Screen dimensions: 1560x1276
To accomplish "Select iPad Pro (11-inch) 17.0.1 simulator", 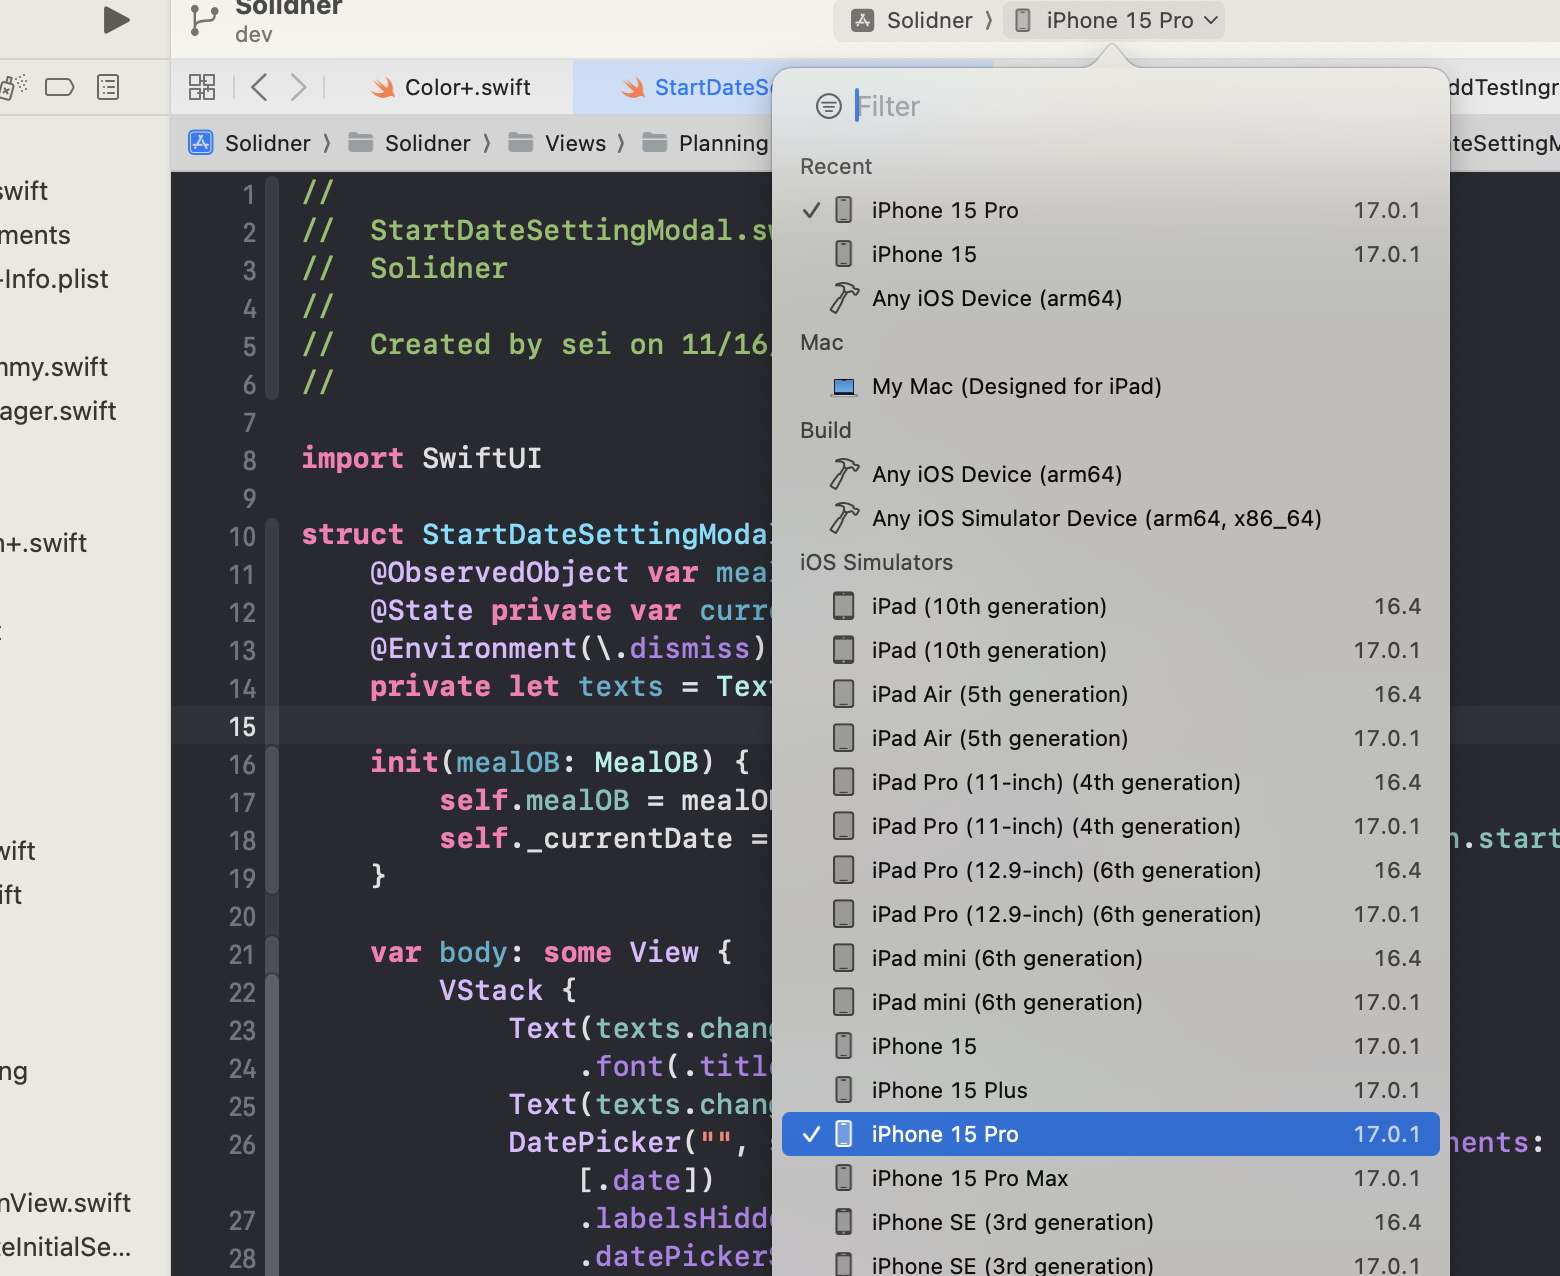I will point(1110,826).
